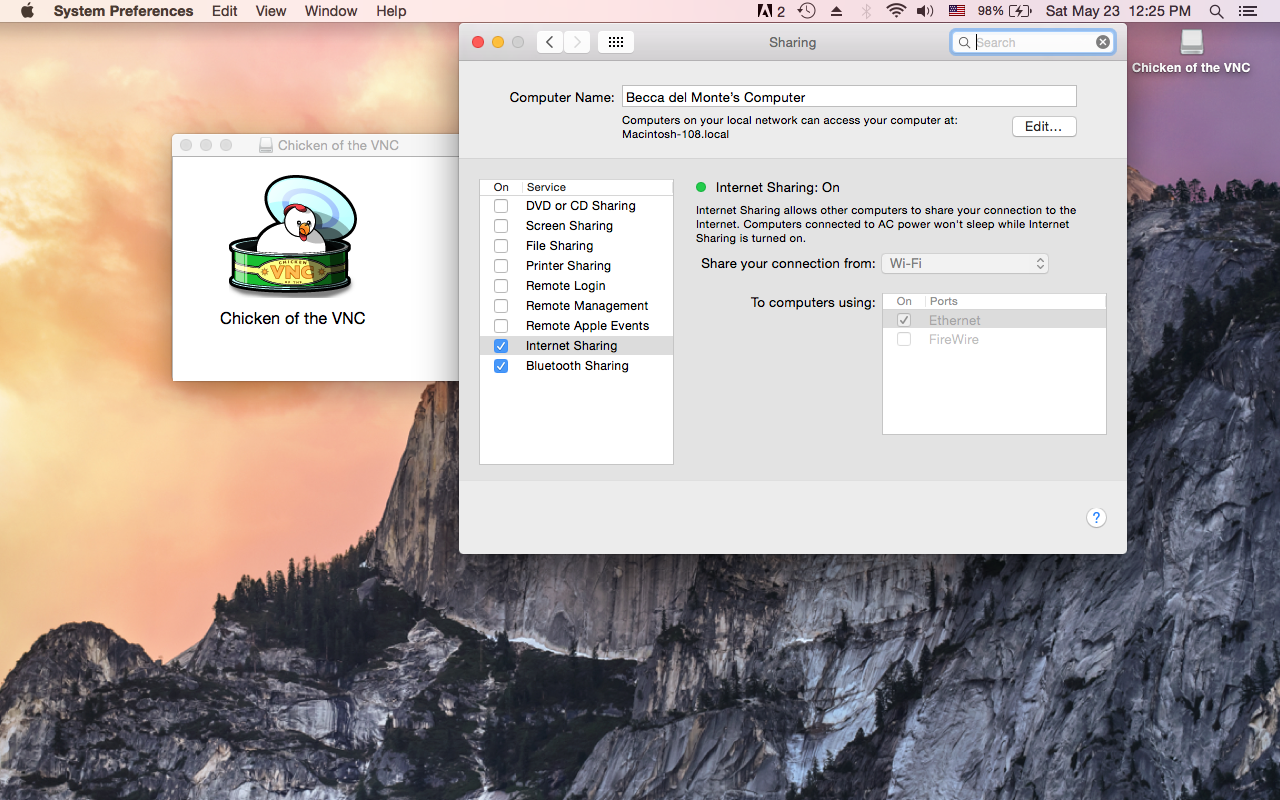The image size is (1280, 800).
Task: Click the Chicken of the VNC app icon
Action: pyautogui.click(x=293, y=236)
